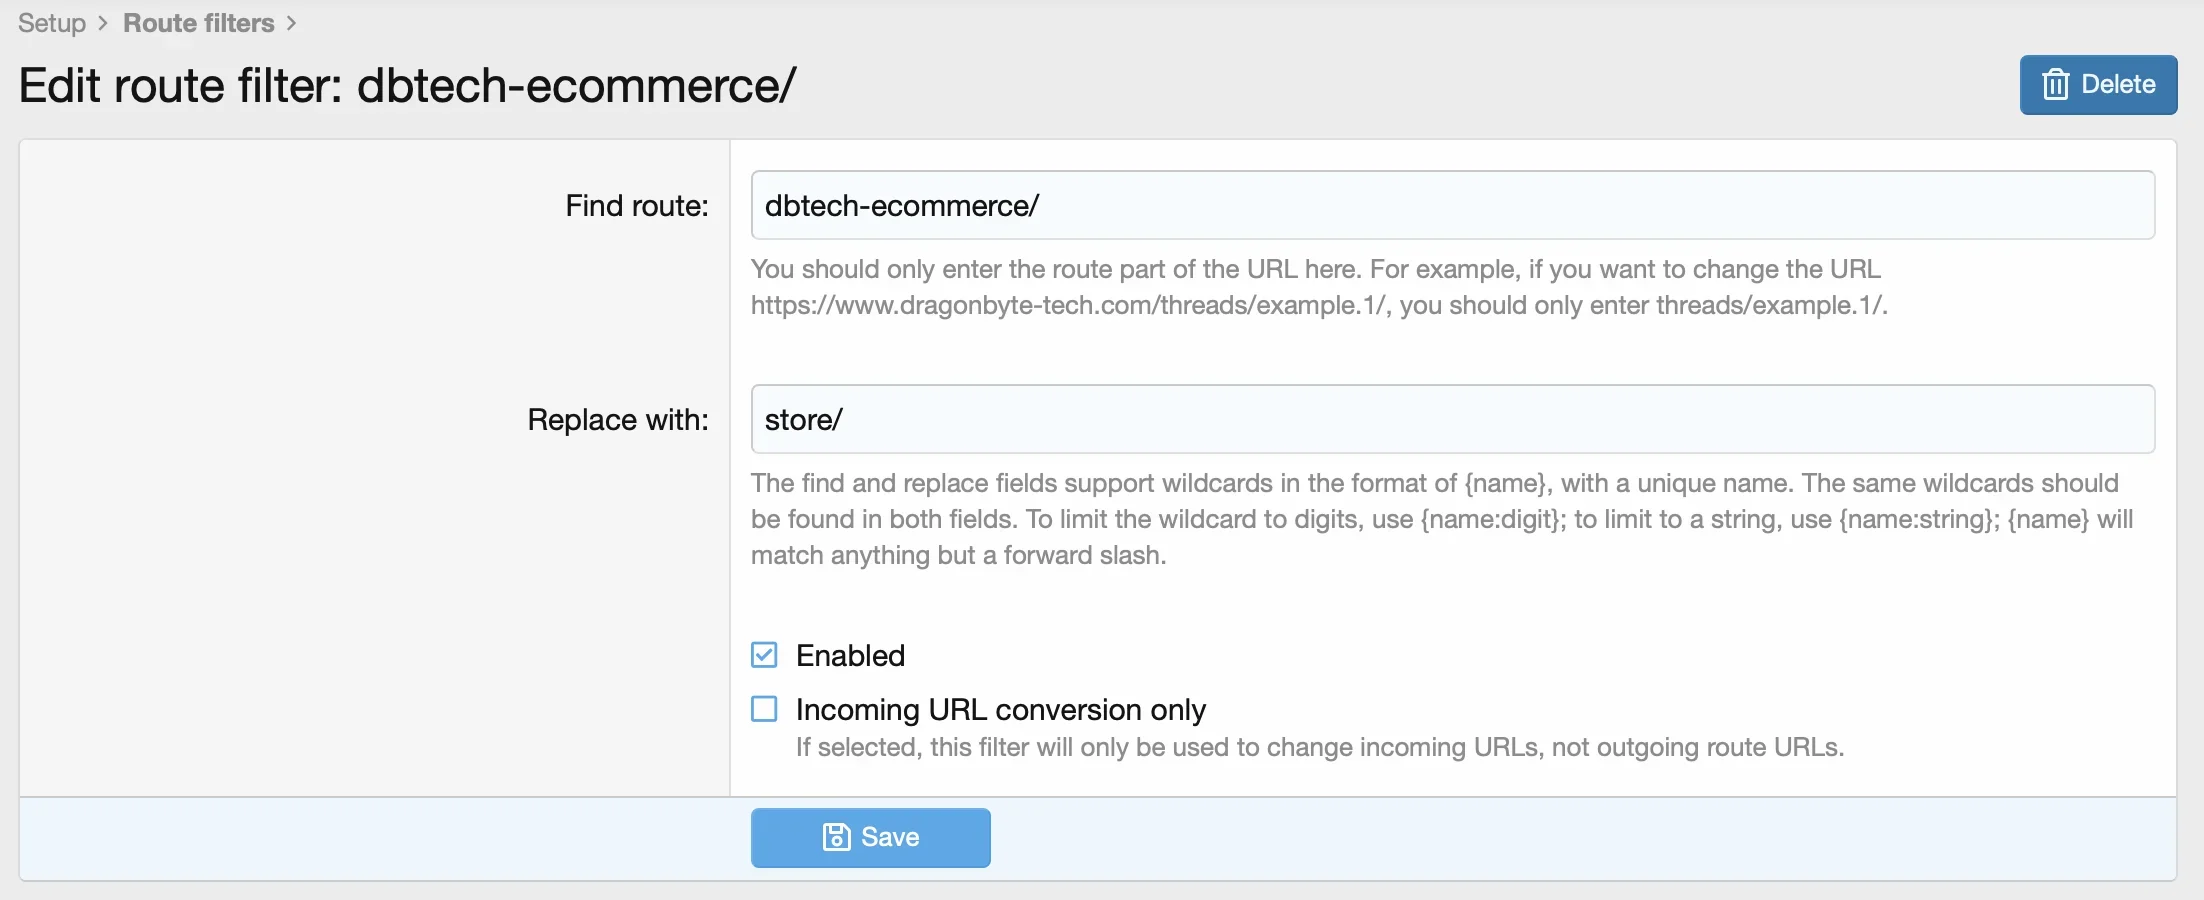Click the chevron after Route filters breadcrumb
Screen dimensions: 2204x900
click(291, 23)
